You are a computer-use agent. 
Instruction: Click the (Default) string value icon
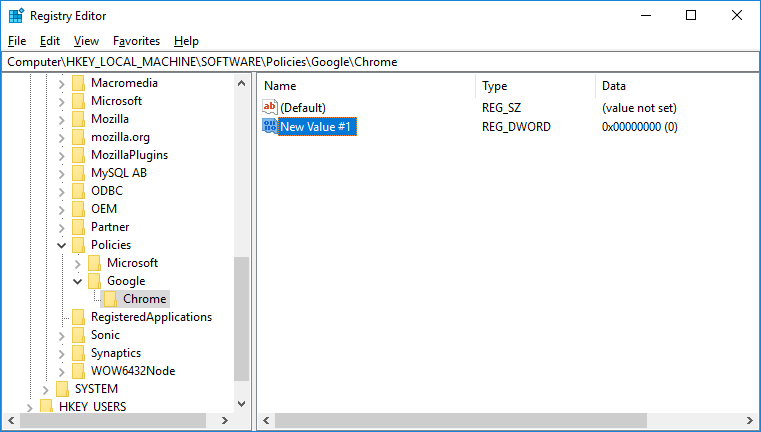pyautogui.click(x=269, y=107)
